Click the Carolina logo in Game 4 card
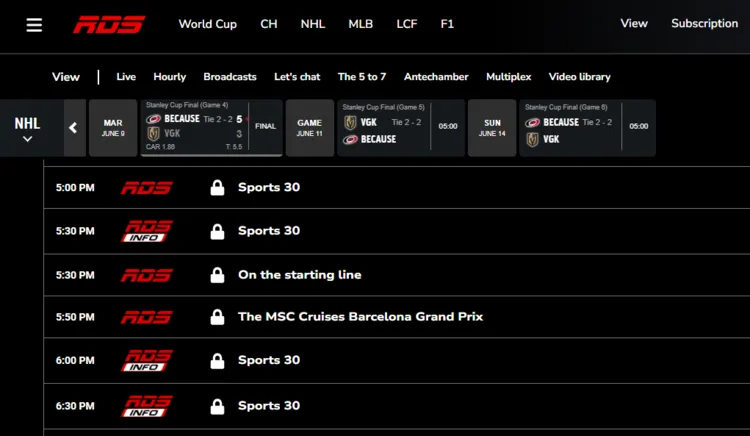 click(153, 119)
